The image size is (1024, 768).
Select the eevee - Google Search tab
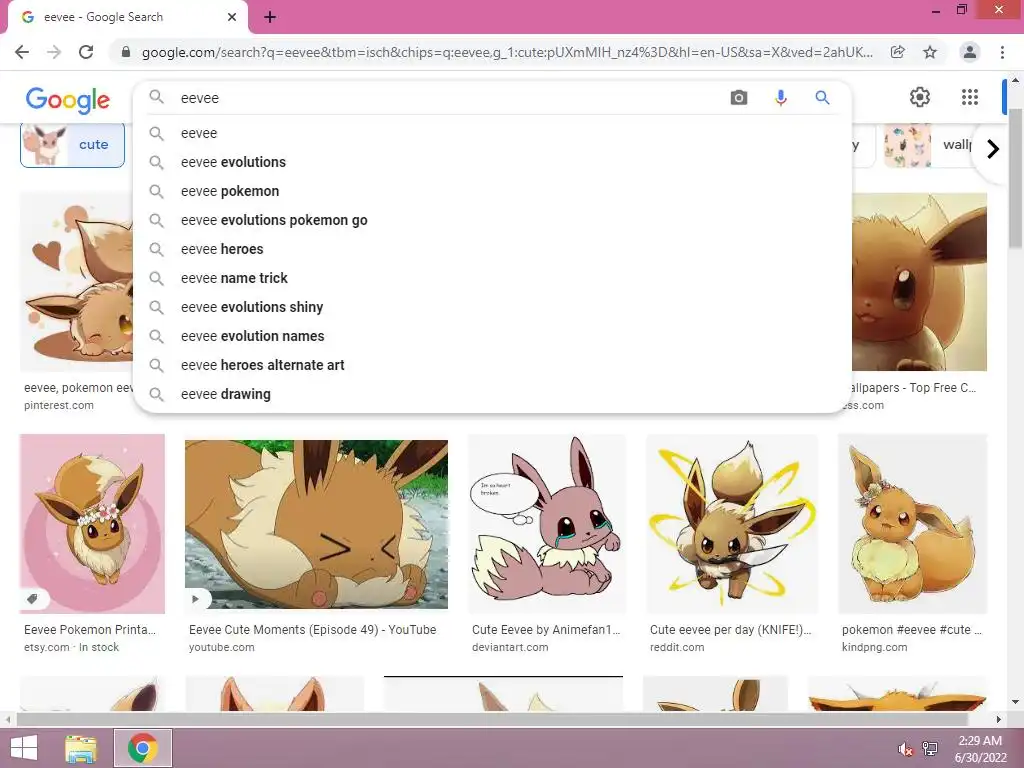127,17
